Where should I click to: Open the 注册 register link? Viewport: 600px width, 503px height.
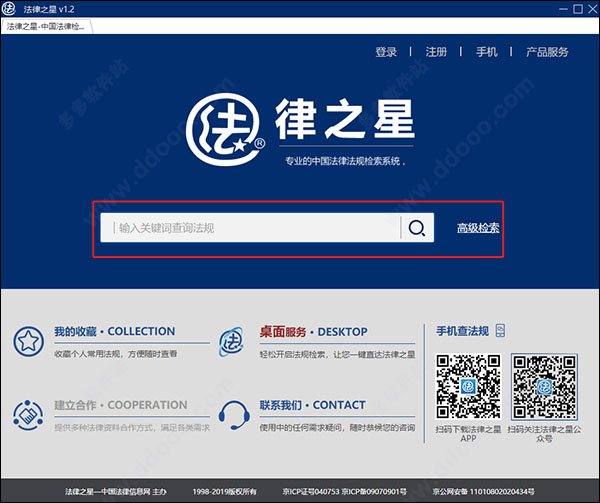tap(436, 52)
